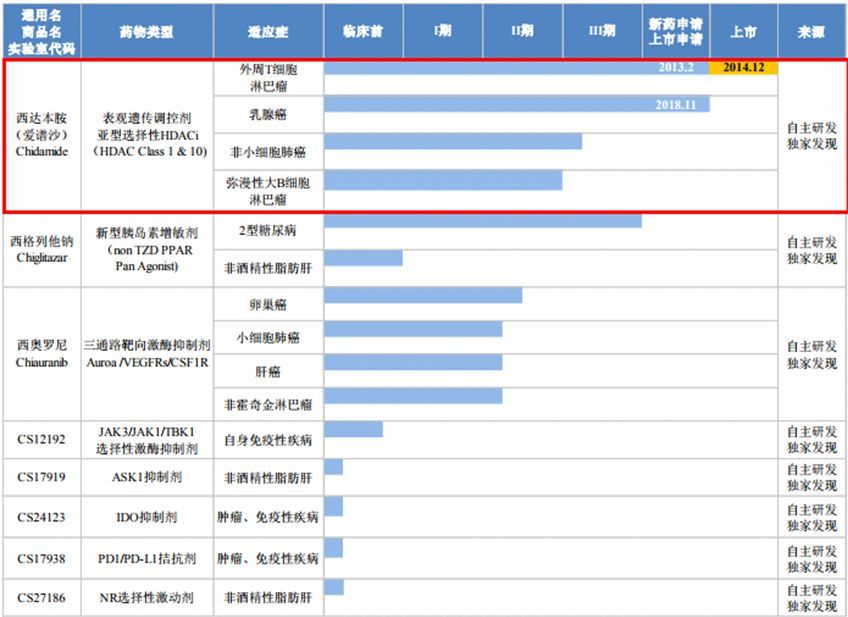Click 自主研发 source cell for CS24123
This screenshot has width=848, height=617.
click(812, 517)
